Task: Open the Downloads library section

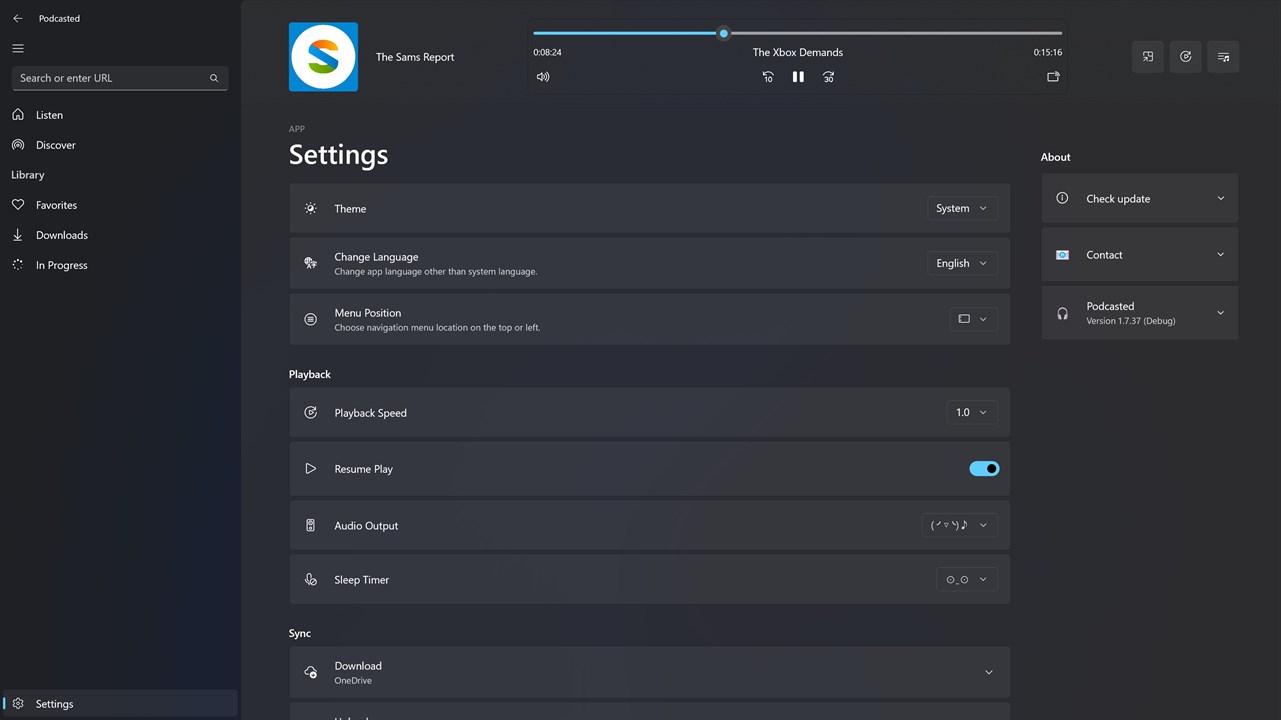Action: coord(119,235)
